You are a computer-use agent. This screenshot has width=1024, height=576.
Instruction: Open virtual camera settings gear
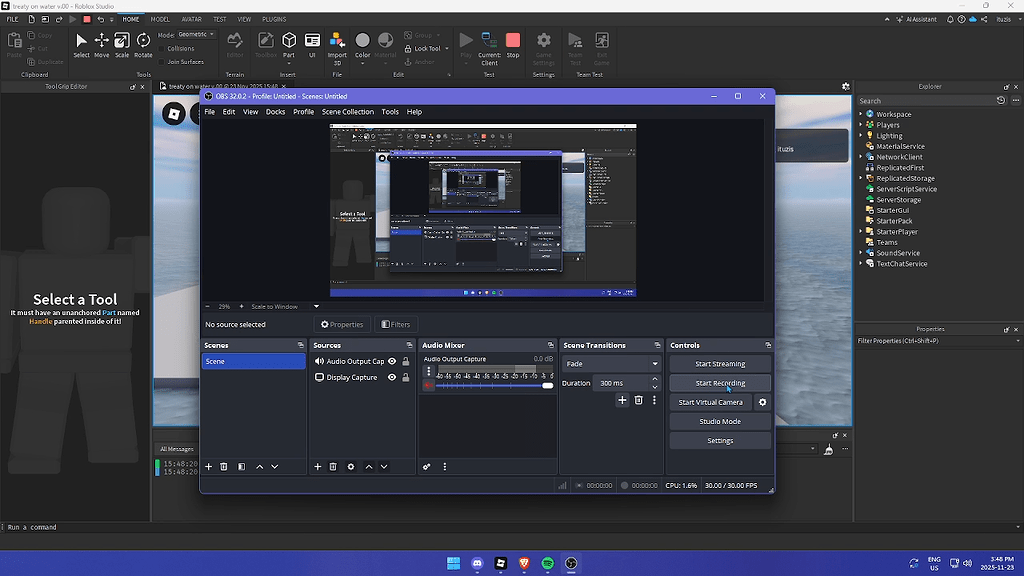pyautogui.click(x=762, y=402)
